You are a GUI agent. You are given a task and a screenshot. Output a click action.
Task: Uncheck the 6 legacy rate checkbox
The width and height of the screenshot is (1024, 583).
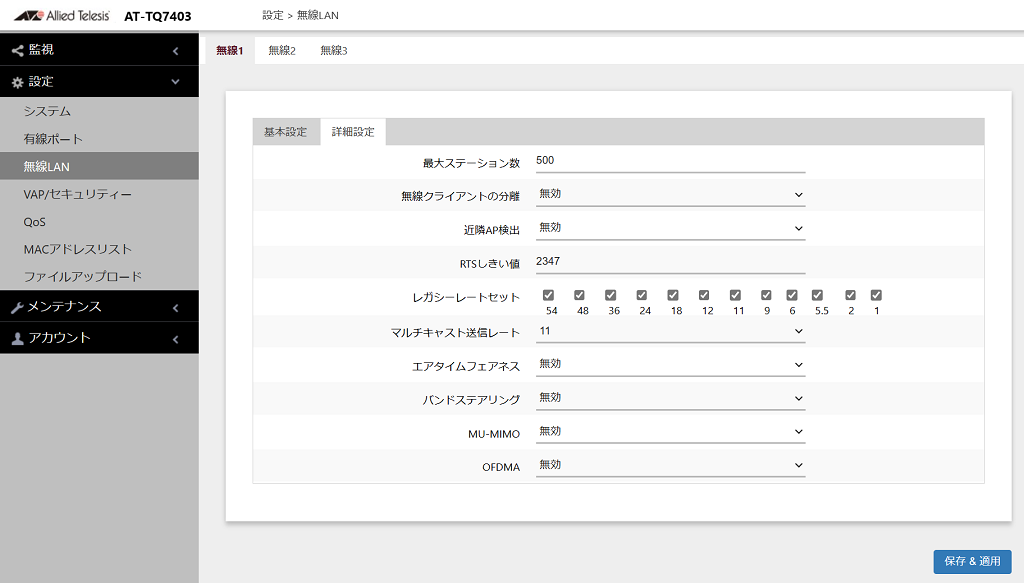(x=792, y=295)
